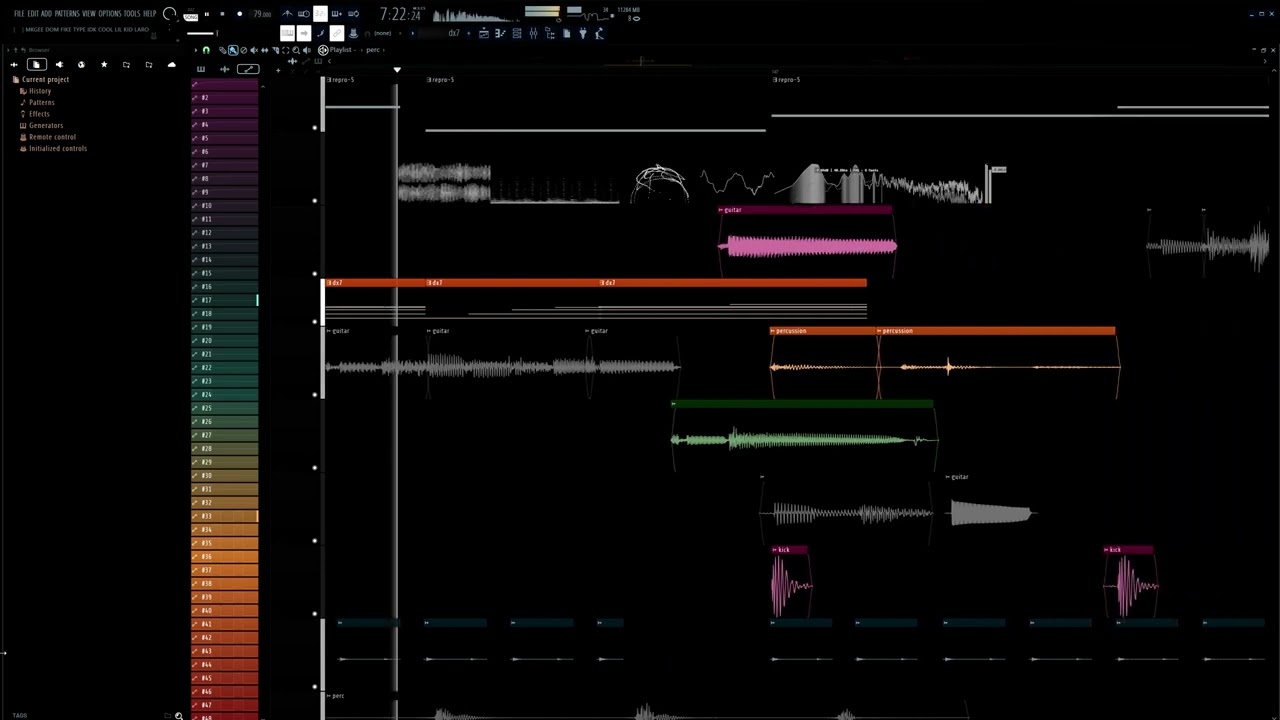Select the playlist Zoom tool
1280x720 pixels.
(296, 50)
